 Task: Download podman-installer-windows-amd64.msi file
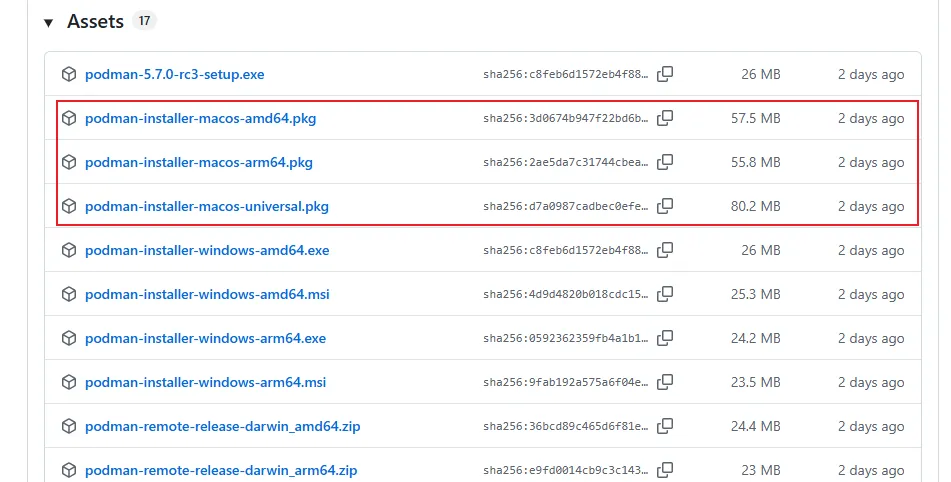tap(206, 294)
